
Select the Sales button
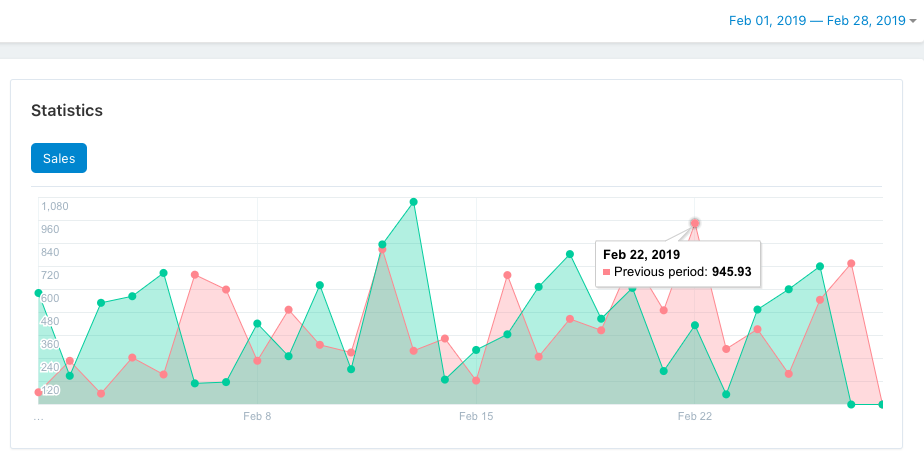[59, 158]
